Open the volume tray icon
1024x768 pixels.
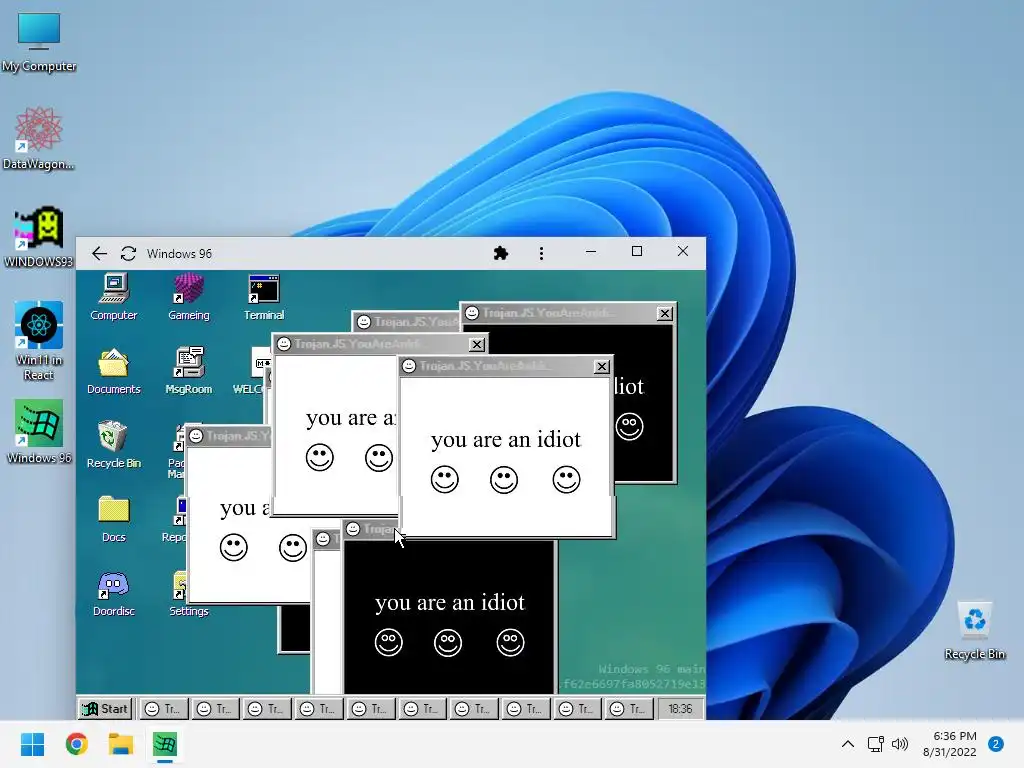pos(900,744)
